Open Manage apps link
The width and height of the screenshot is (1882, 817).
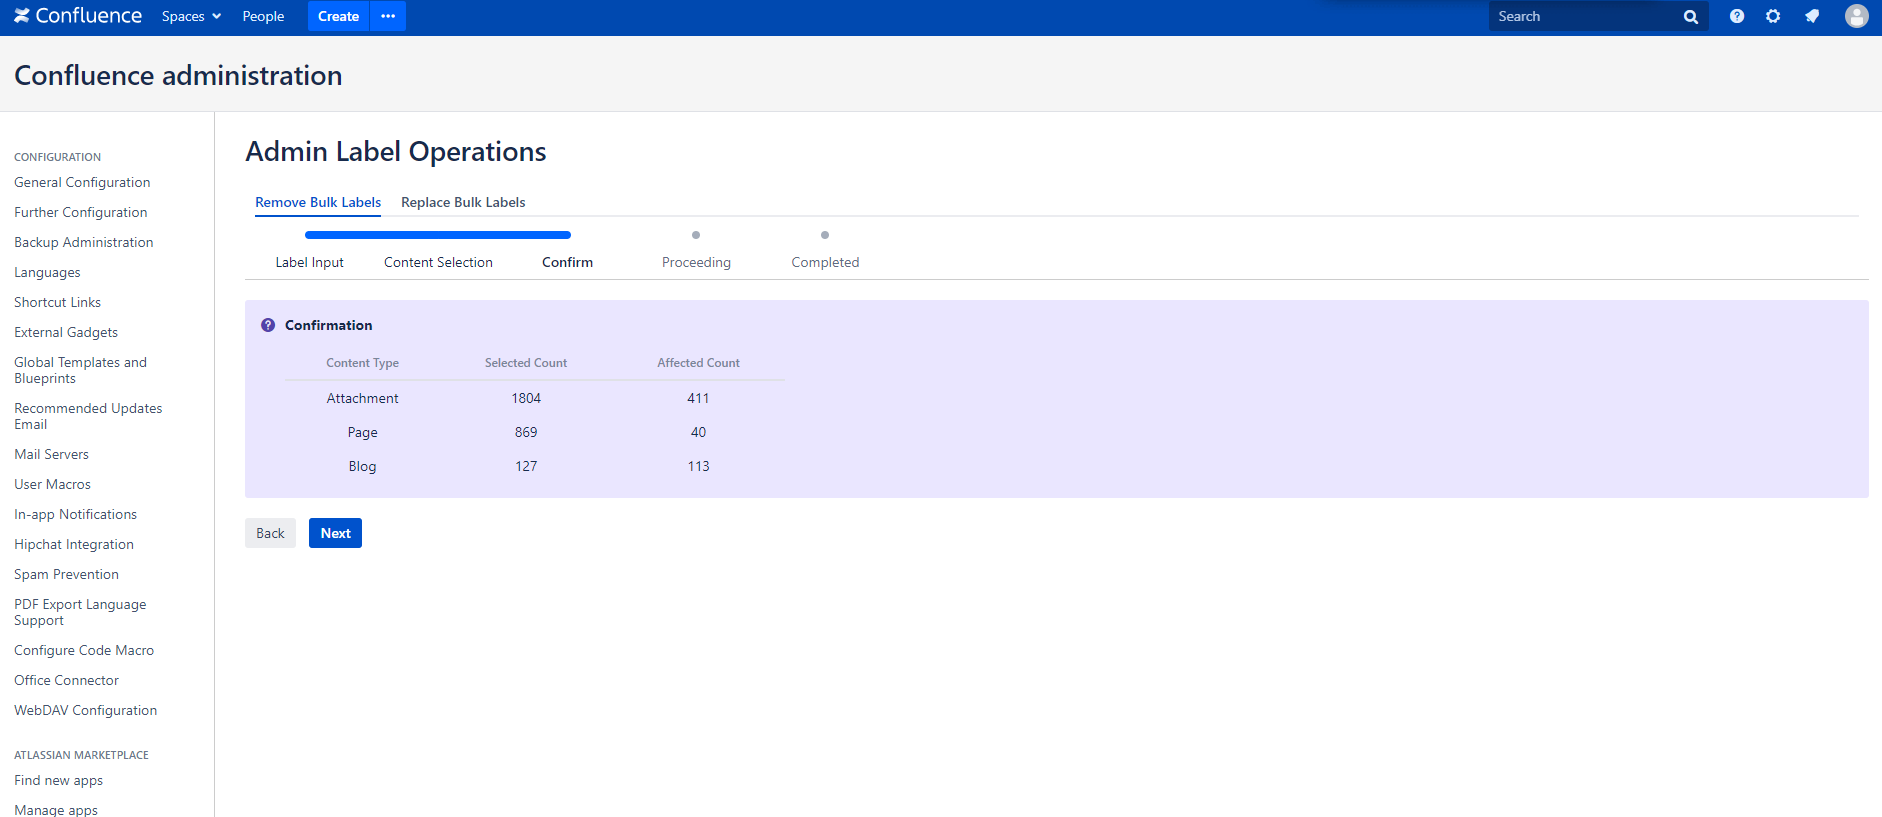click(56, 809)
